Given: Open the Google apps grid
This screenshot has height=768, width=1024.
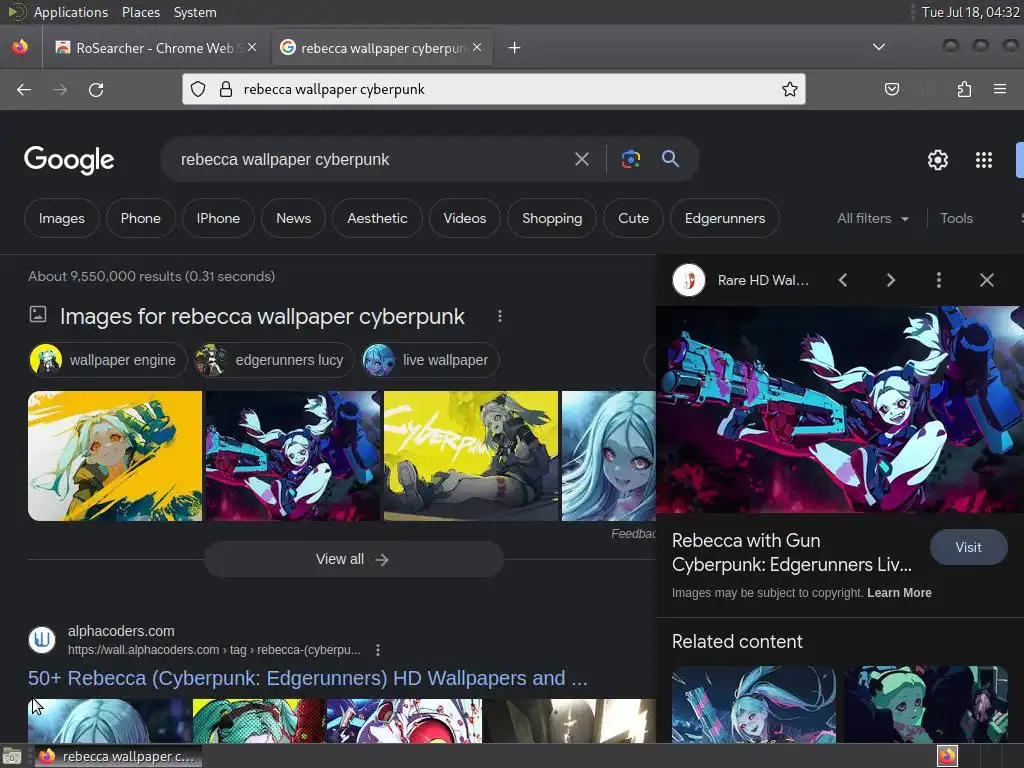Looking at the screenshot, I should 984,160.
